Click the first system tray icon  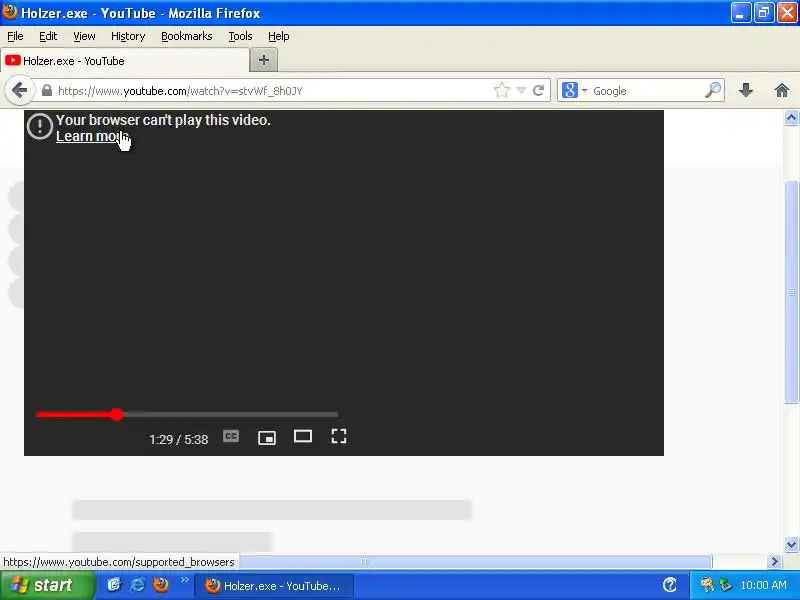(x=707, y=585)
